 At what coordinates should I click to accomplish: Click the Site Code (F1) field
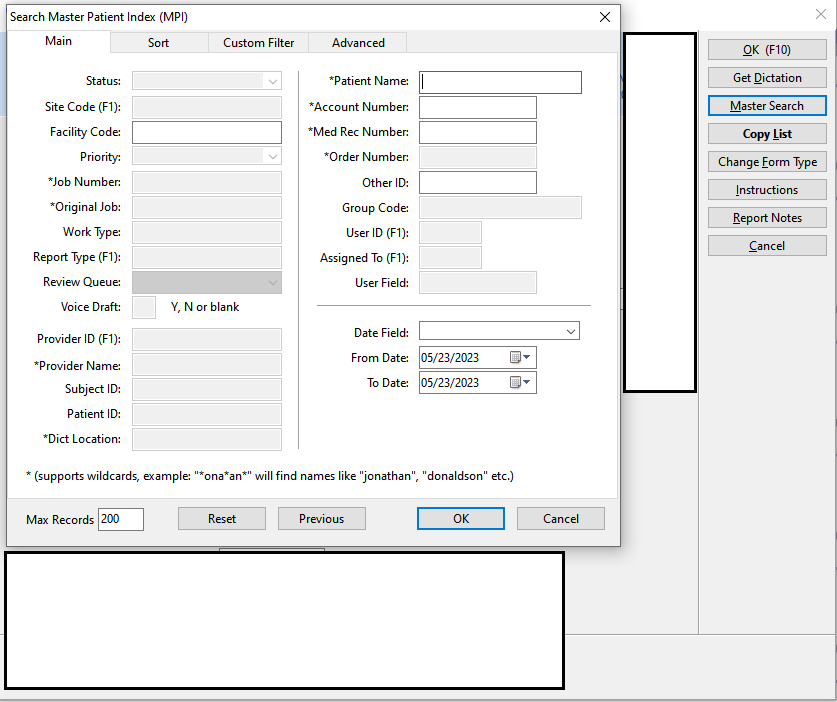point(207,107)
